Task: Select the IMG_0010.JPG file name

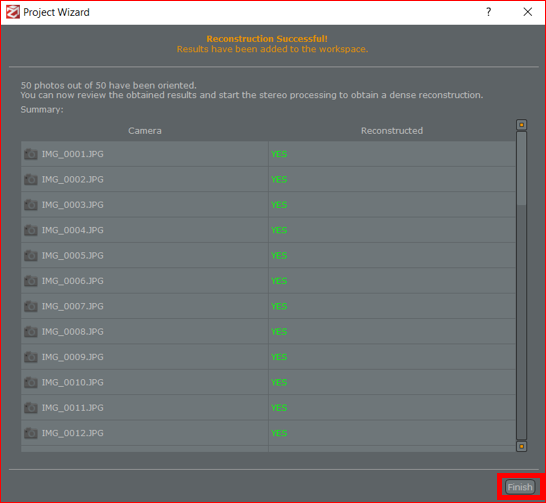Action: (x=72, y=383)
